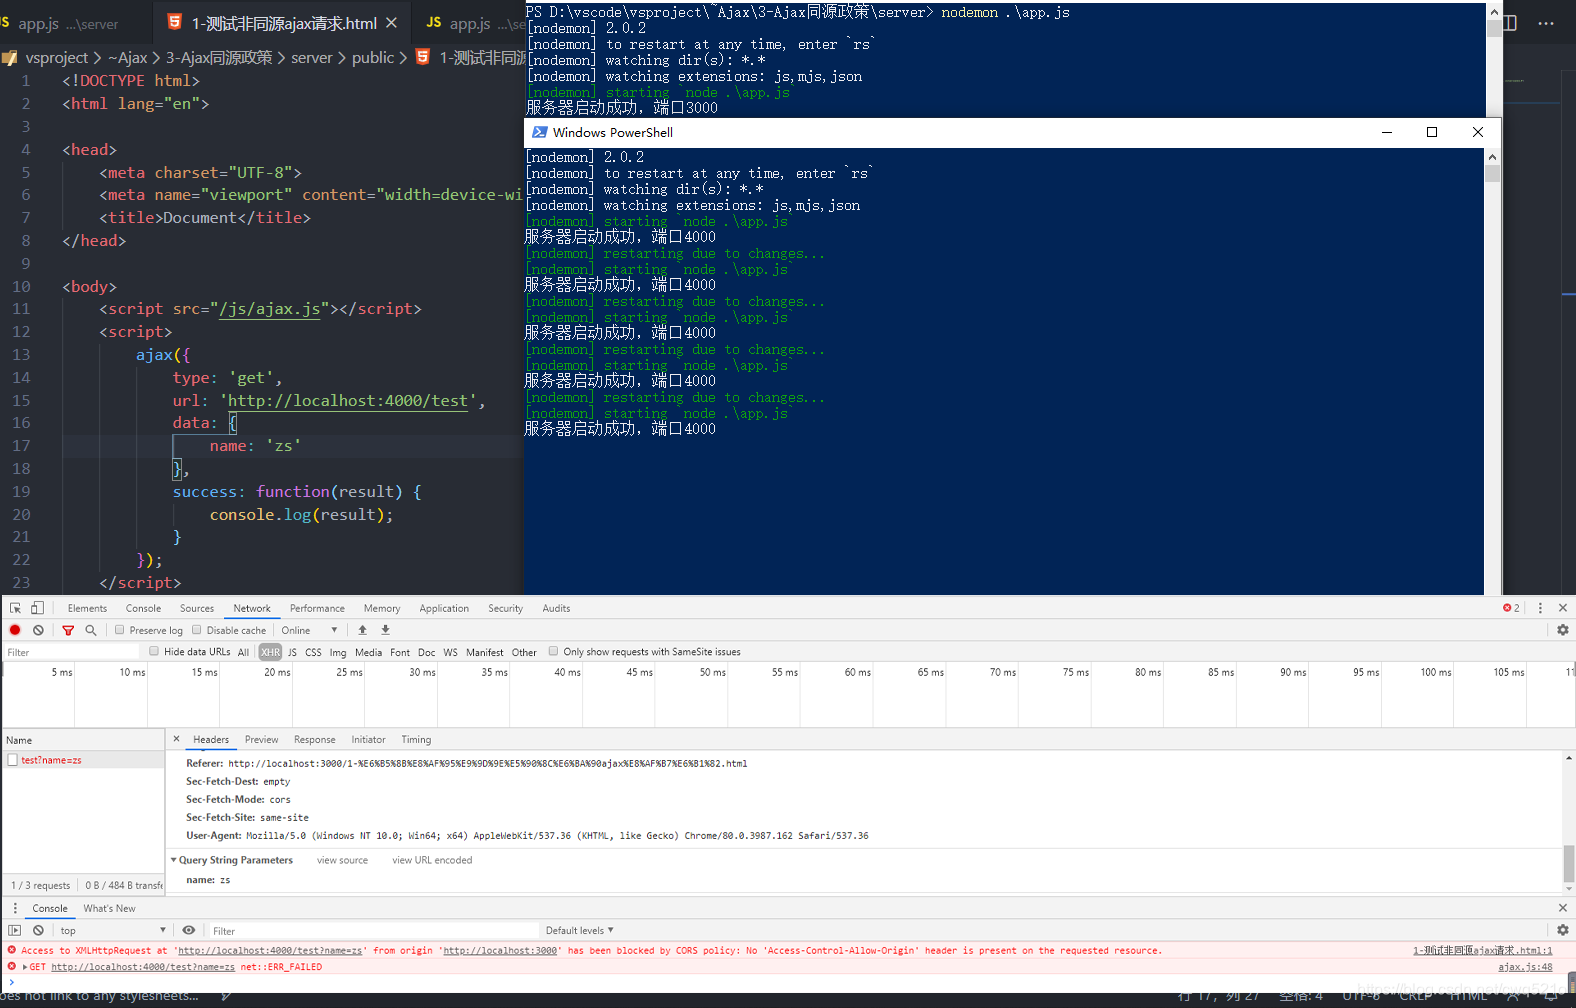
Task: Click the network Filter input field
Action: pyautogui.click(x=72, y=652)
